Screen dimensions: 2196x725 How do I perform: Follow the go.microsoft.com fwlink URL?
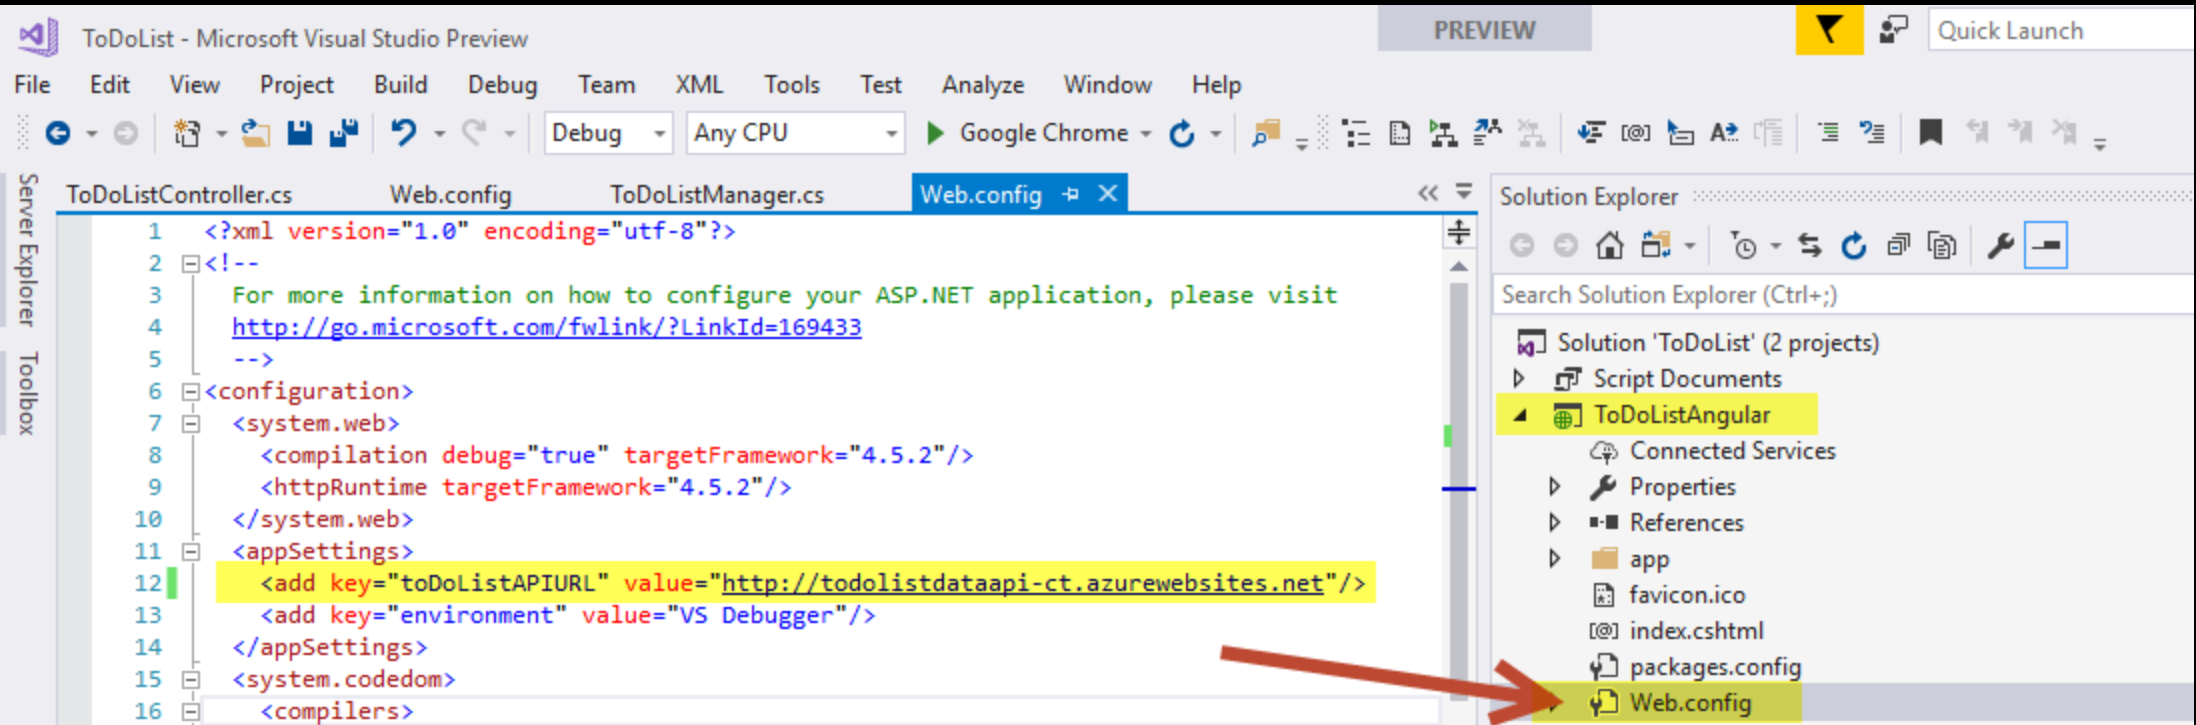[x=546, y=327]
